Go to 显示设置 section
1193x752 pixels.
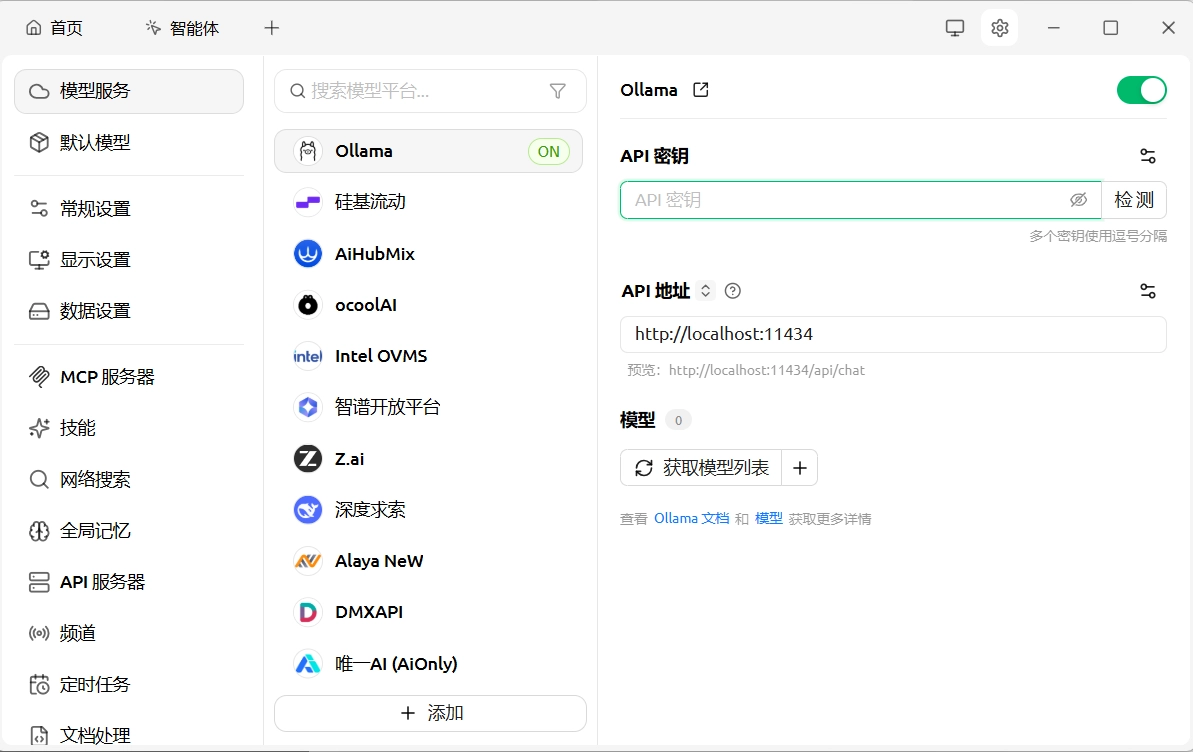(129, 260)
